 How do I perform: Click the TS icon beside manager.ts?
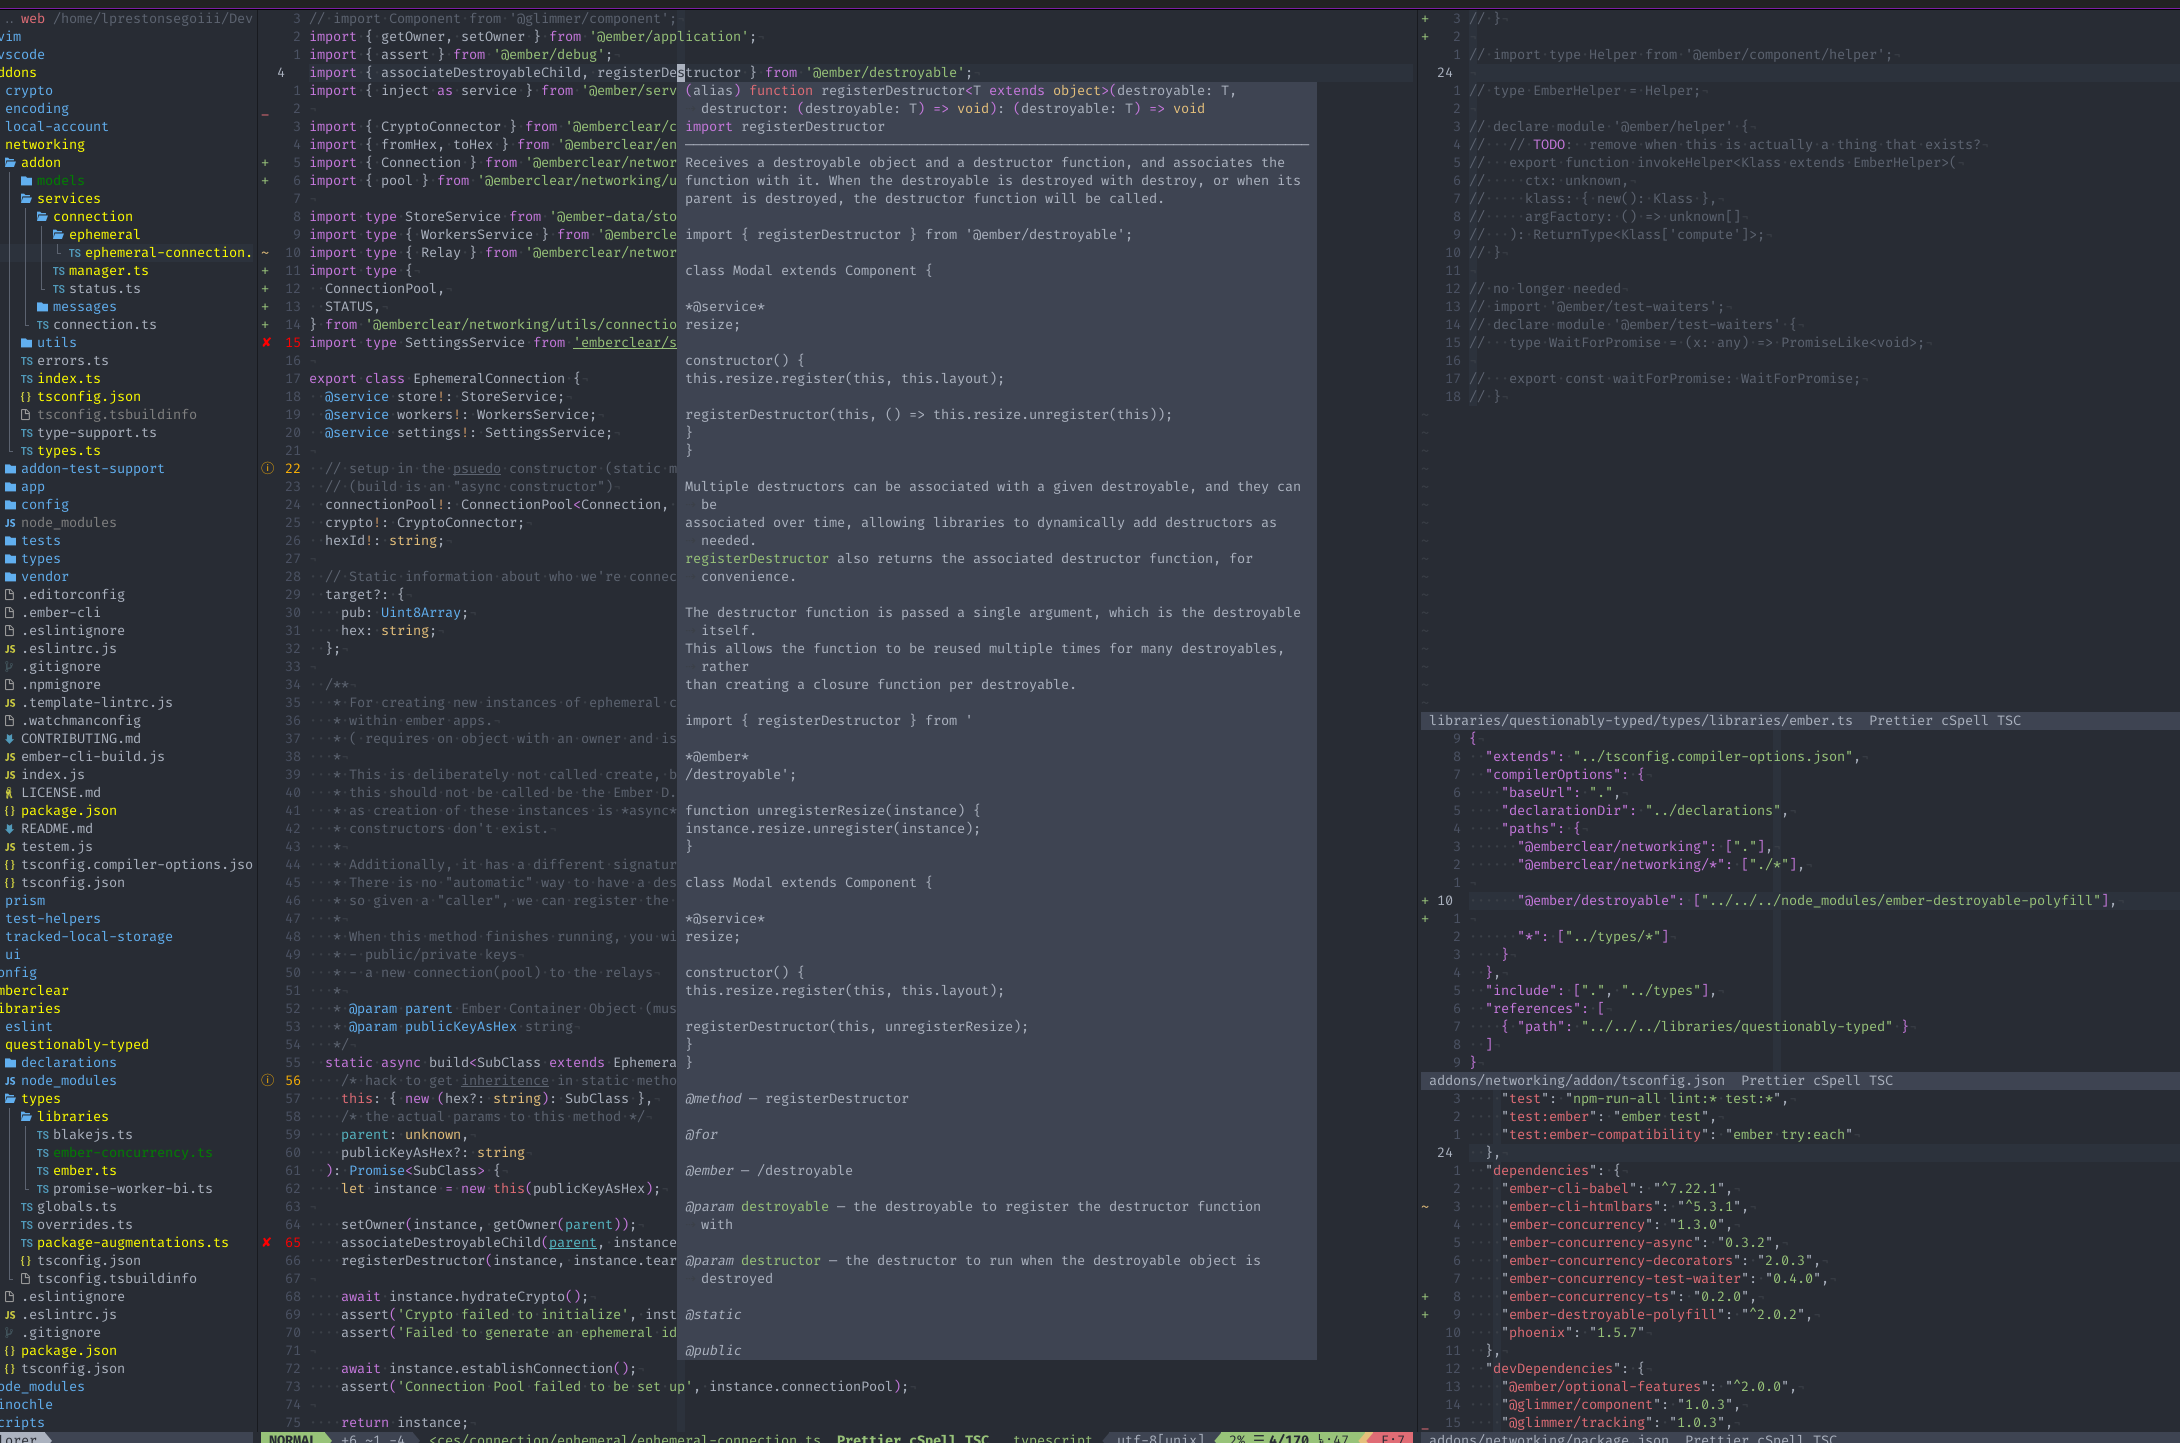click(x=58, y=271)
